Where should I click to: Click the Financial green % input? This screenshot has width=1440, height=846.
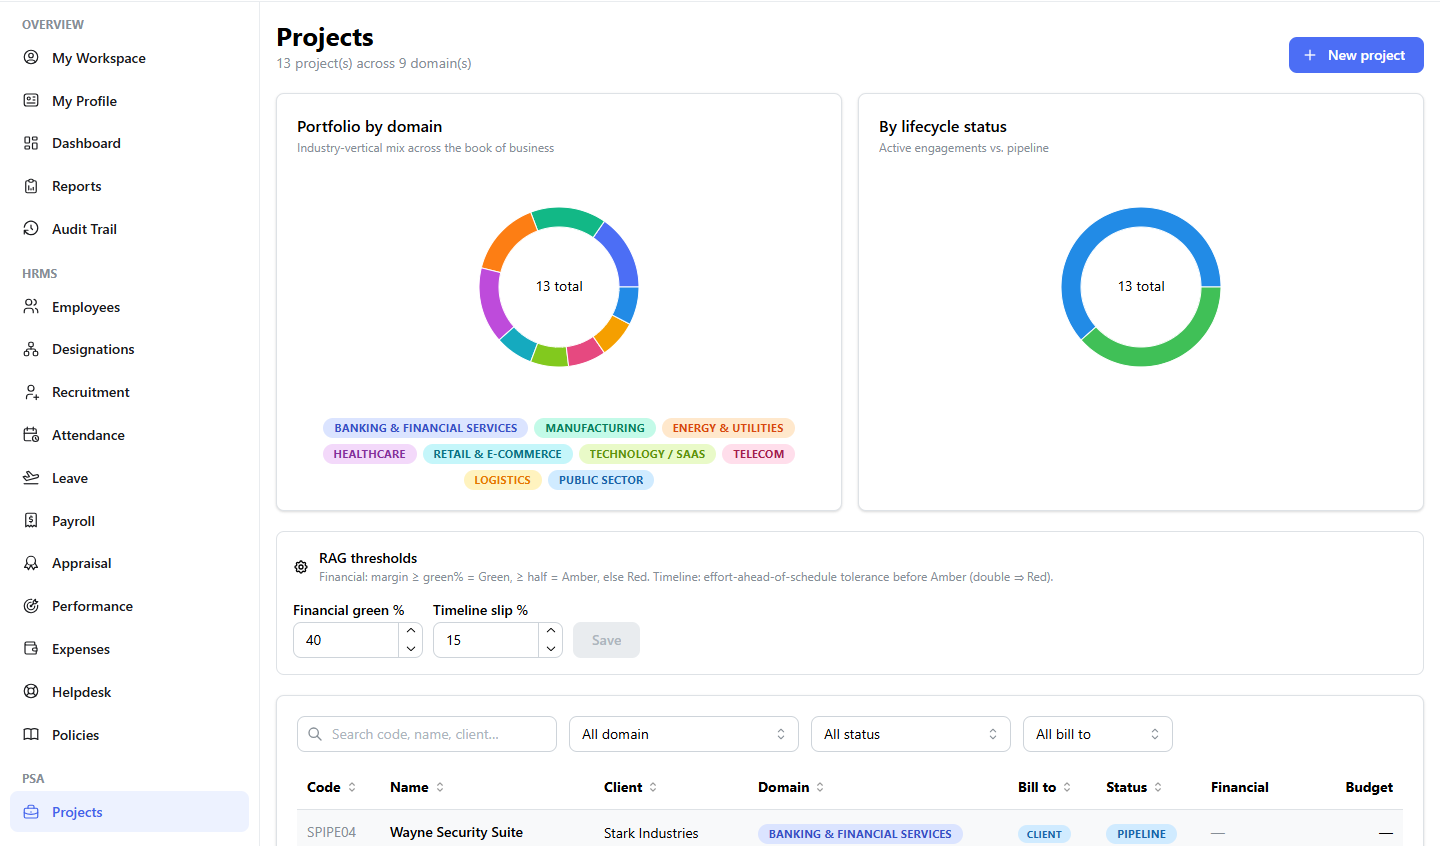346,640
